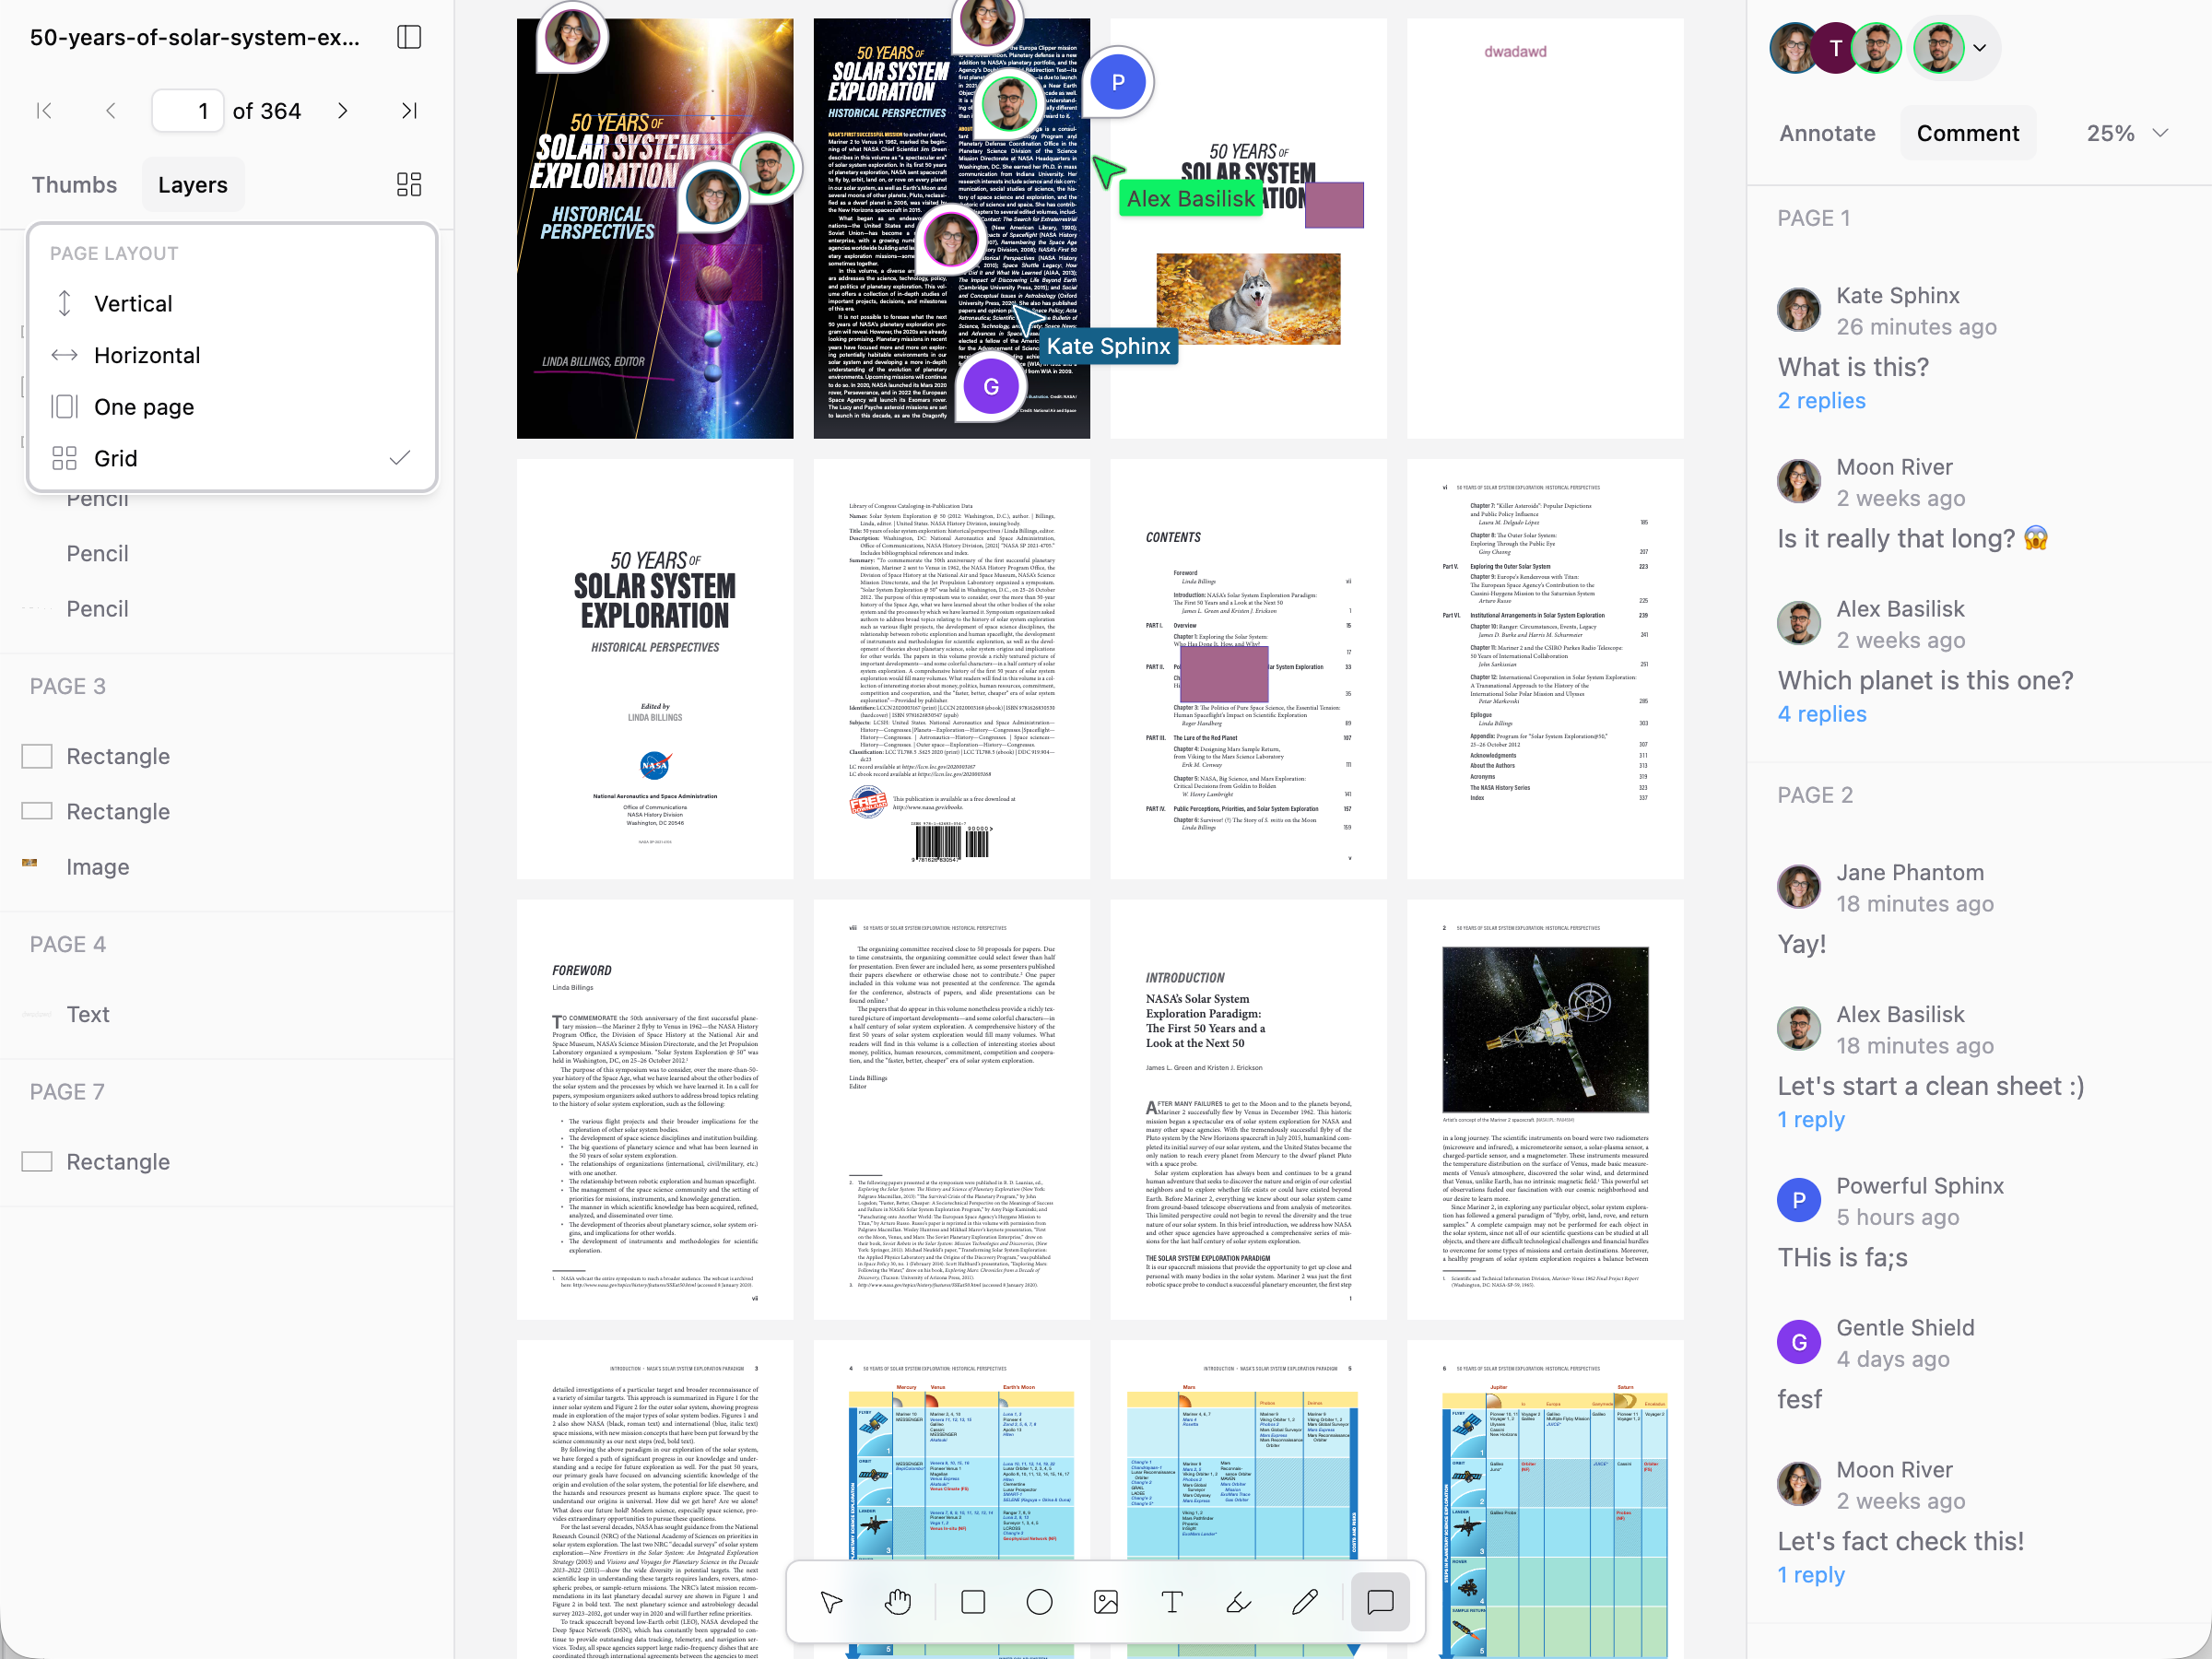Image resolution: width=2212 pixels, height=1659 pixels.
Task: Select the husky dog image on page 3
Action: coord(1248,299)
